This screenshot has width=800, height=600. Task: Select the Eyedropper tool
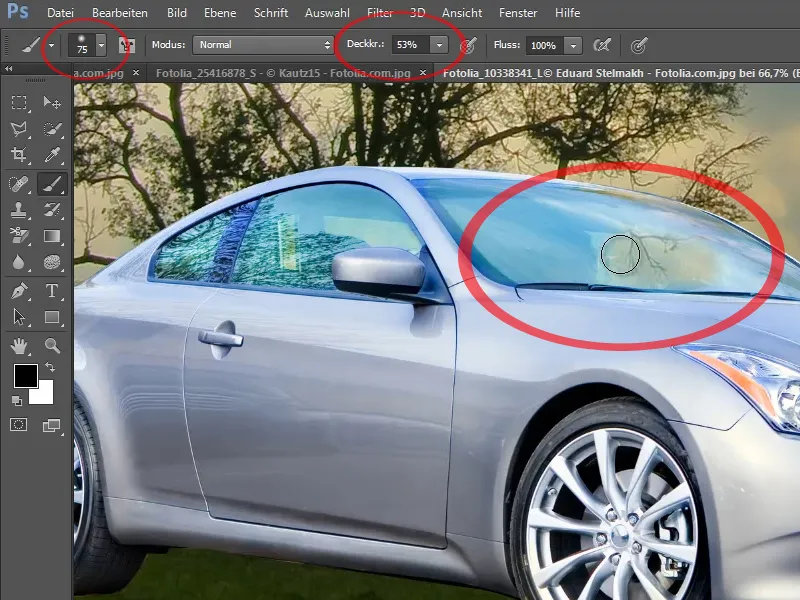pyautogui.click(x=52, y=155)
